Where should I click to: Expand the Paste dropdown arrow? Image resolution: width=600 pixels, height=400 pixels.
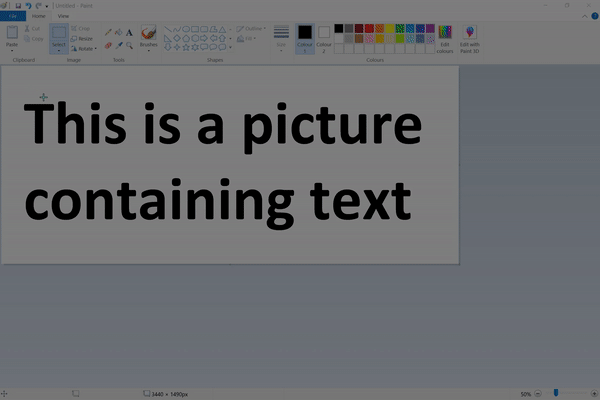tap(12, 51)
